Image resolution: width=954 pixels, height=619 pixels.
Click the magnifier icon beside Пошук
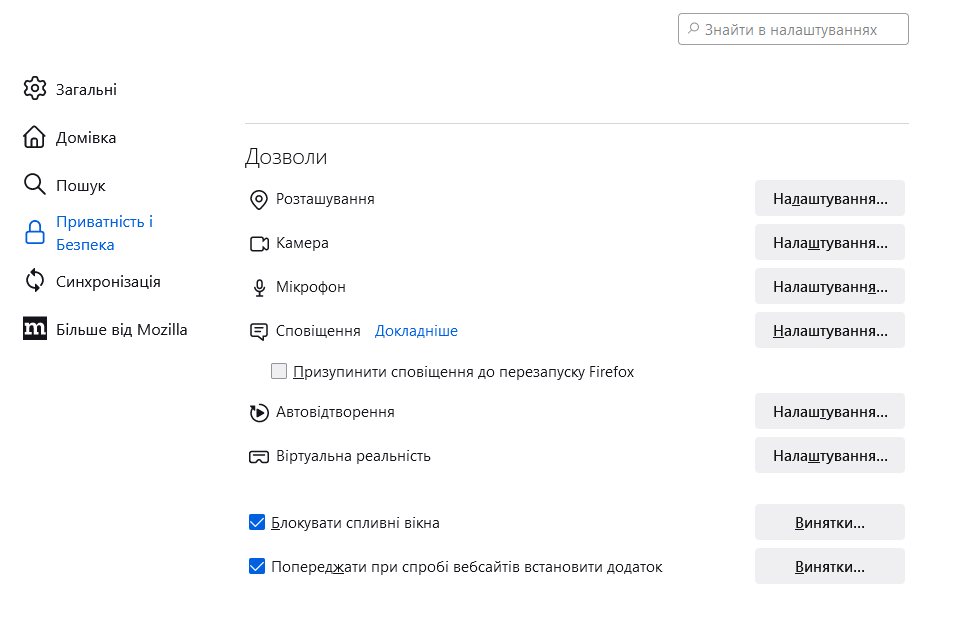pos(35,184)
